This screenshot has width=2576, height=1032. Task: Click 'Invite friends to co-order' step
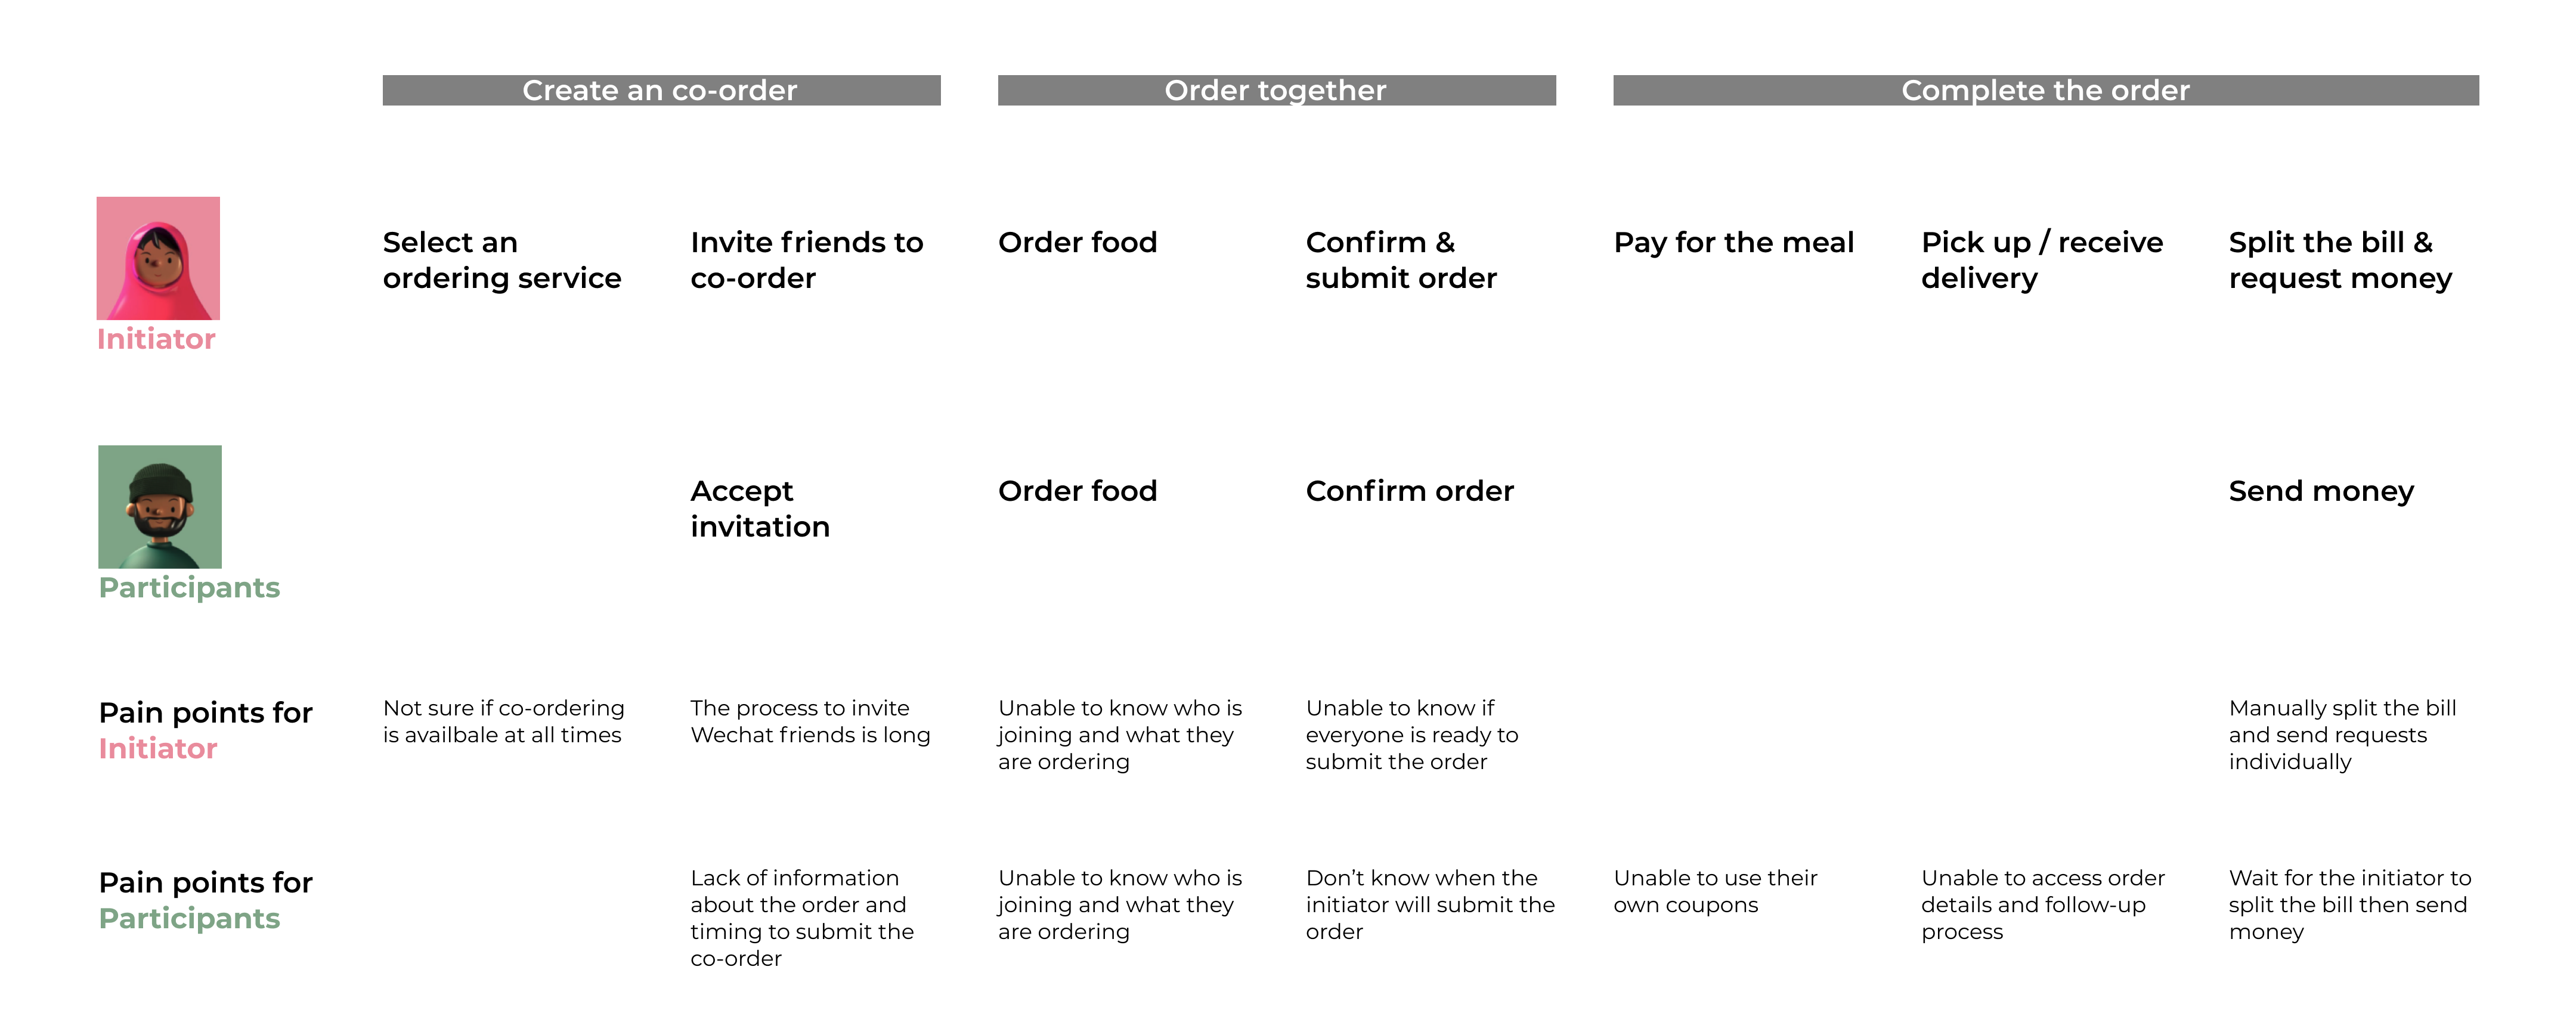(x=806, y=260)
